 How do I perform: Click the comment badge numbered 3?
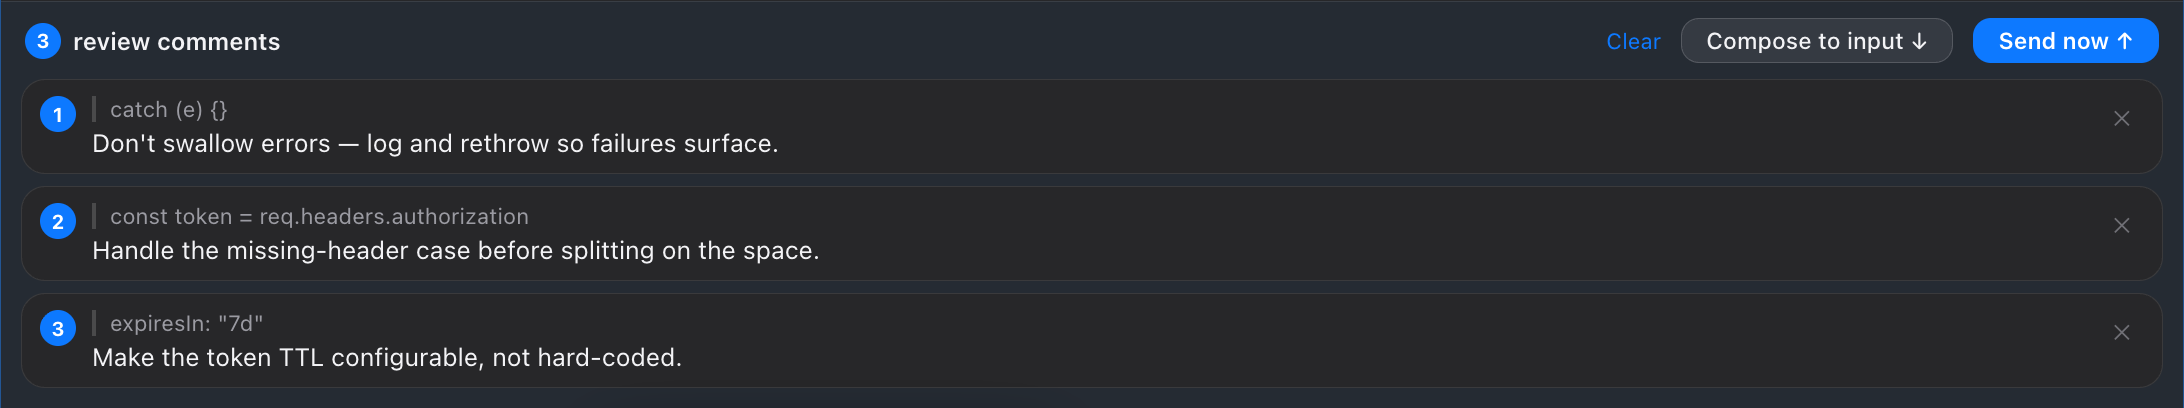coord(58,329)
